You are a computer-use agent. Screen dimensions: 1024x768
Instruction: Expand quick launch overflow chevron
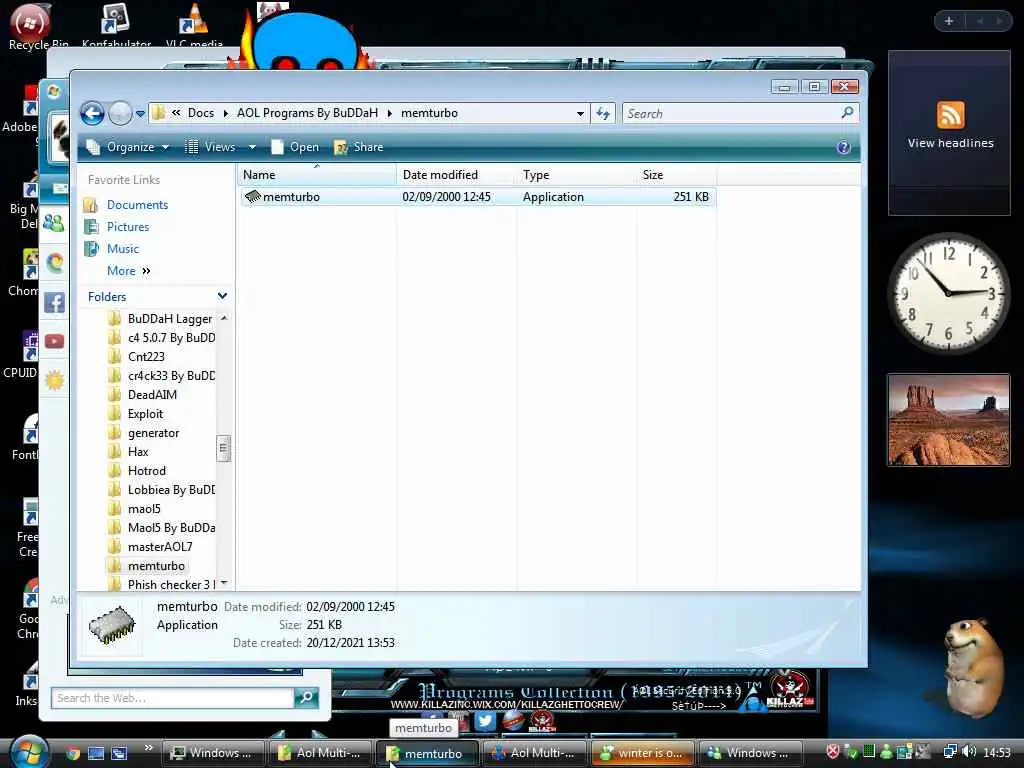148,748
